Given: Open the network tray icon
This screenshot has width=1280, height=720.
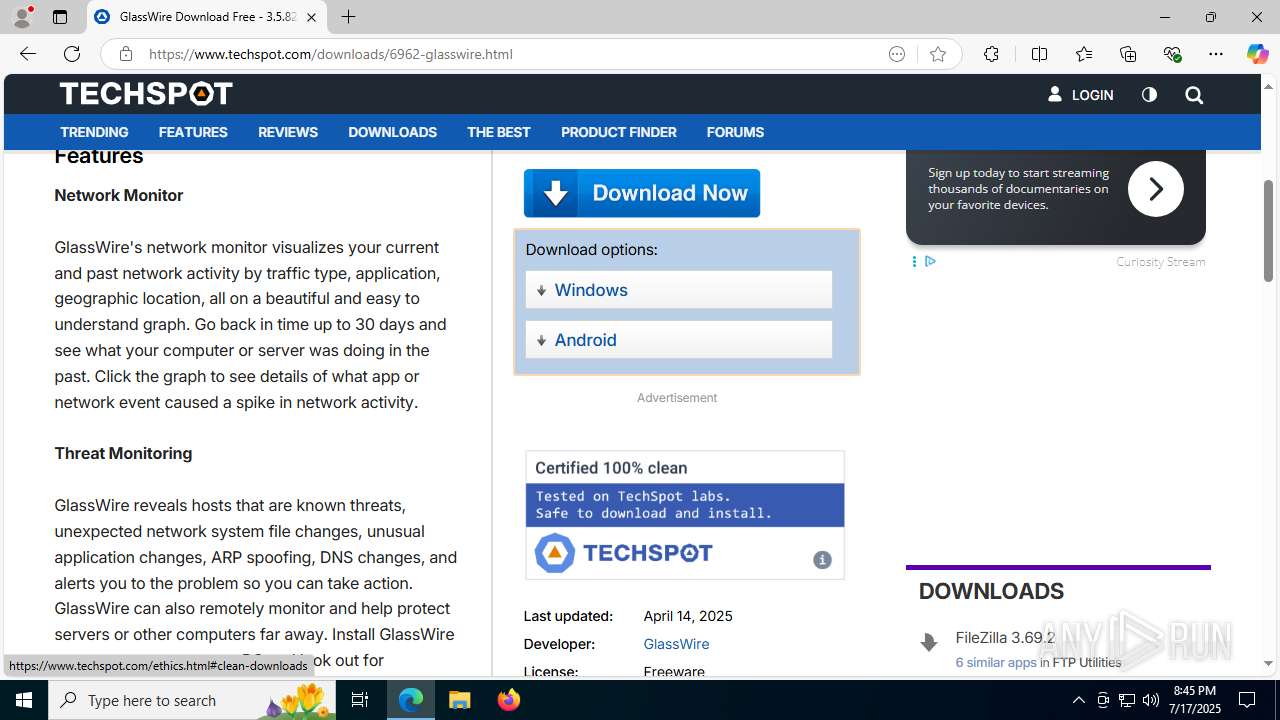Looking at the screenshot, I should click(1127, 700).
